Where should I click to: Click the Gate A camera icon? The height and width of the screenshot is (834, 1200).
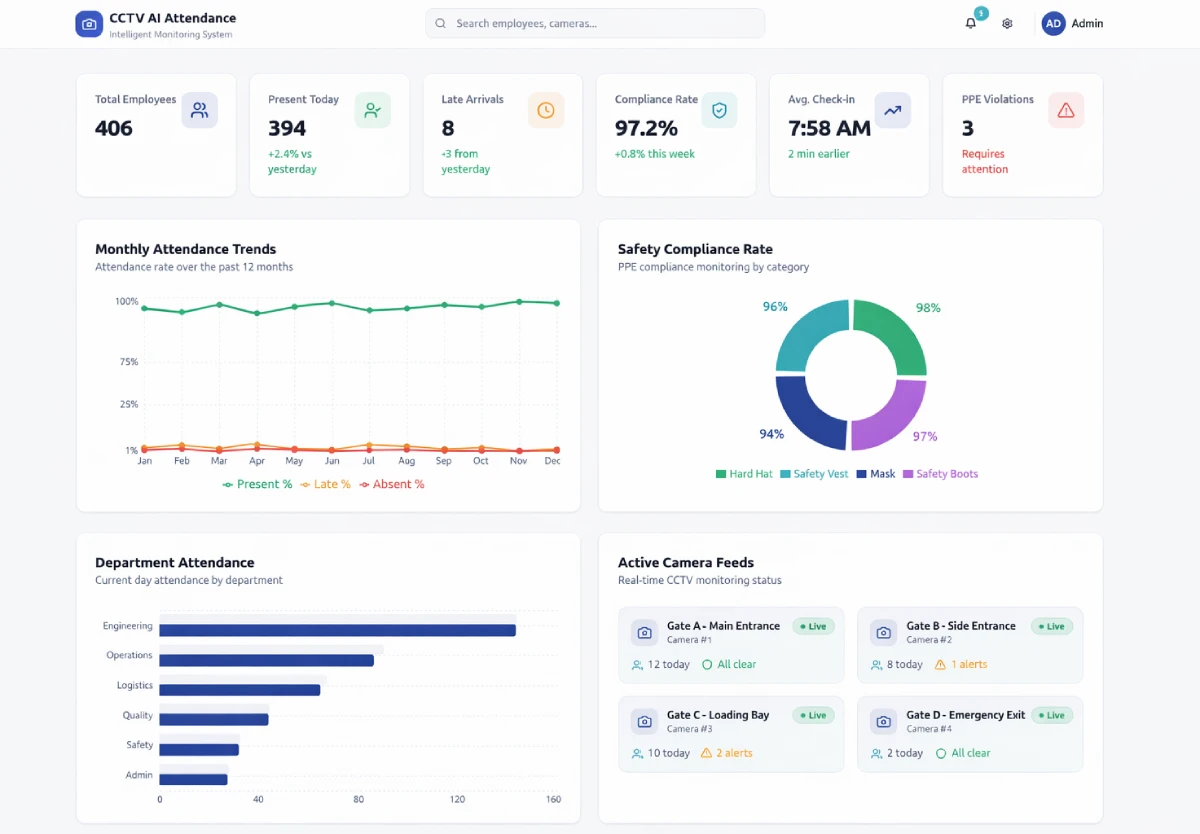click(645, 633)
